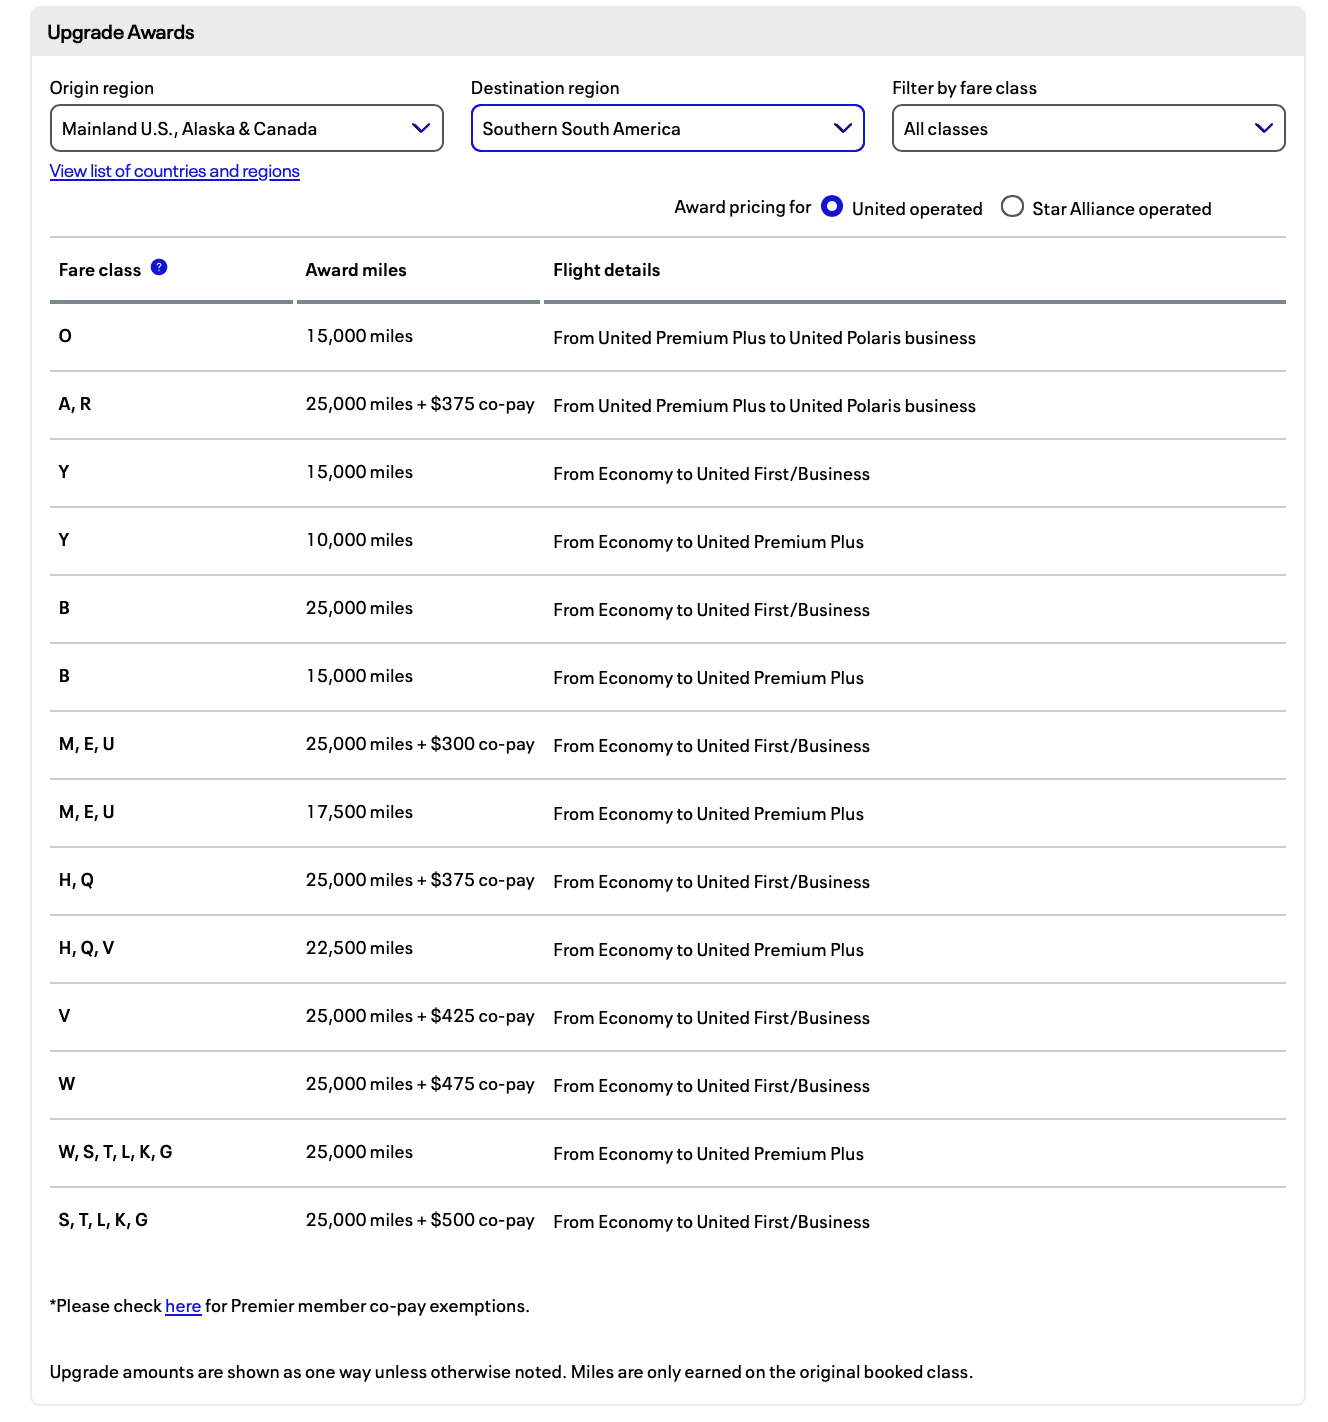Click the Destination region label
The image size is (1328, 1422).
545,88
